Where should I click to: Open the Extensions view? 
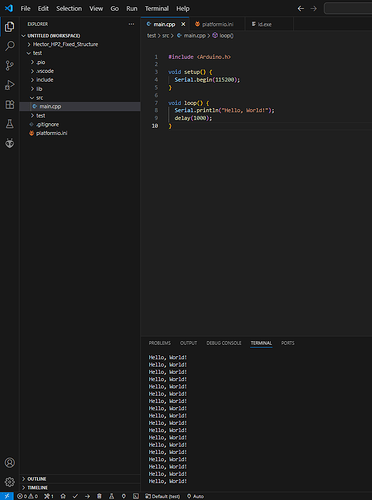[10, 105]
